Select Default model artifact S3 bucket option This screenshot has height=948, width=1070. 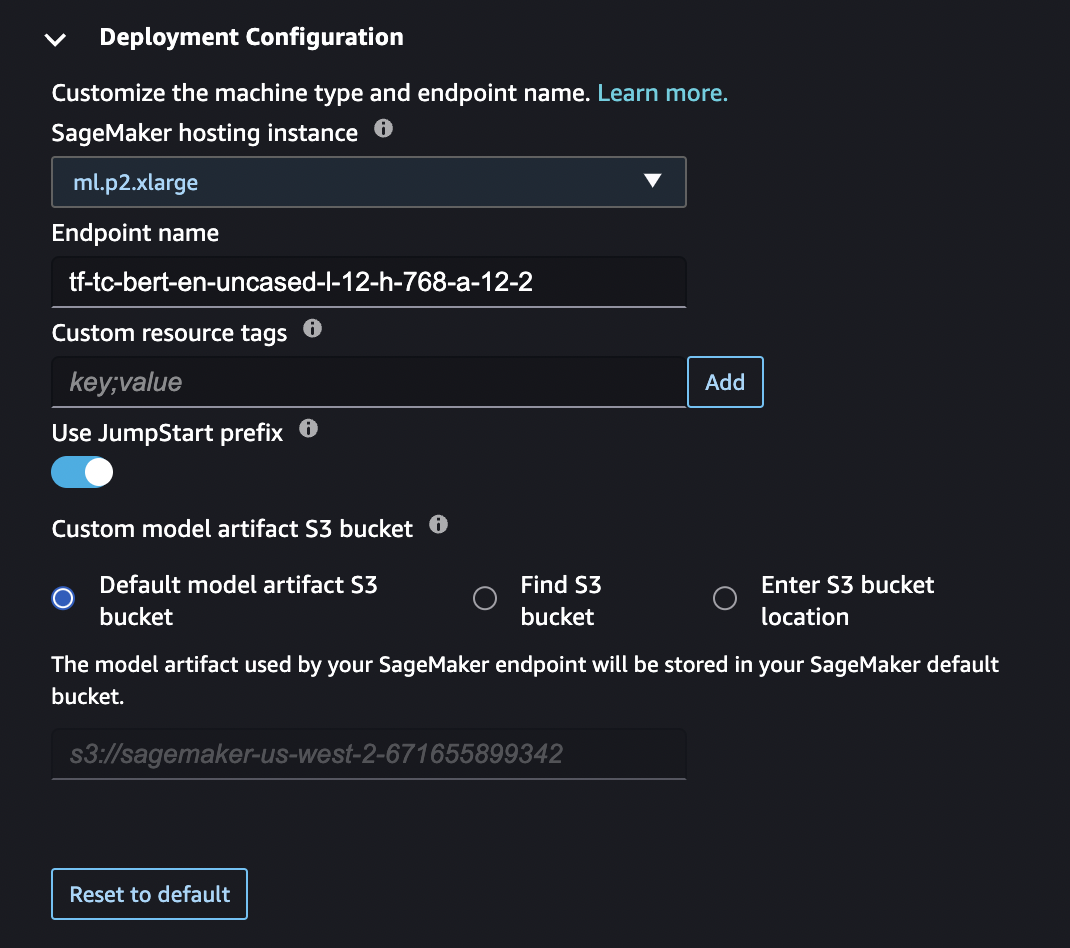coord(62,597)
